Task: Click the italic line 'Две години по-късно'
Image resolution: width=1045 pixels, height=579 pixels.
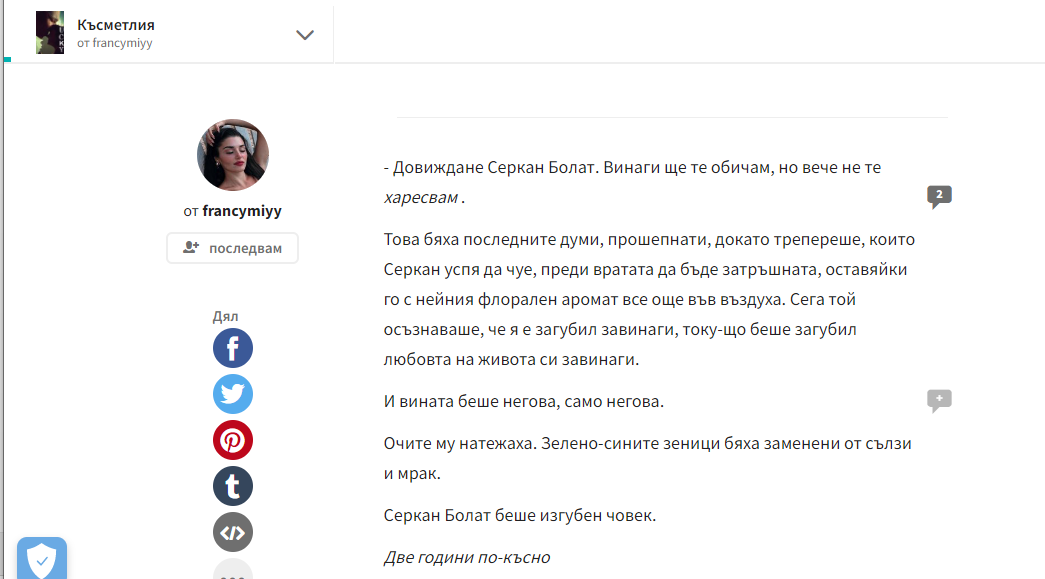Action: tap(467, 557)
